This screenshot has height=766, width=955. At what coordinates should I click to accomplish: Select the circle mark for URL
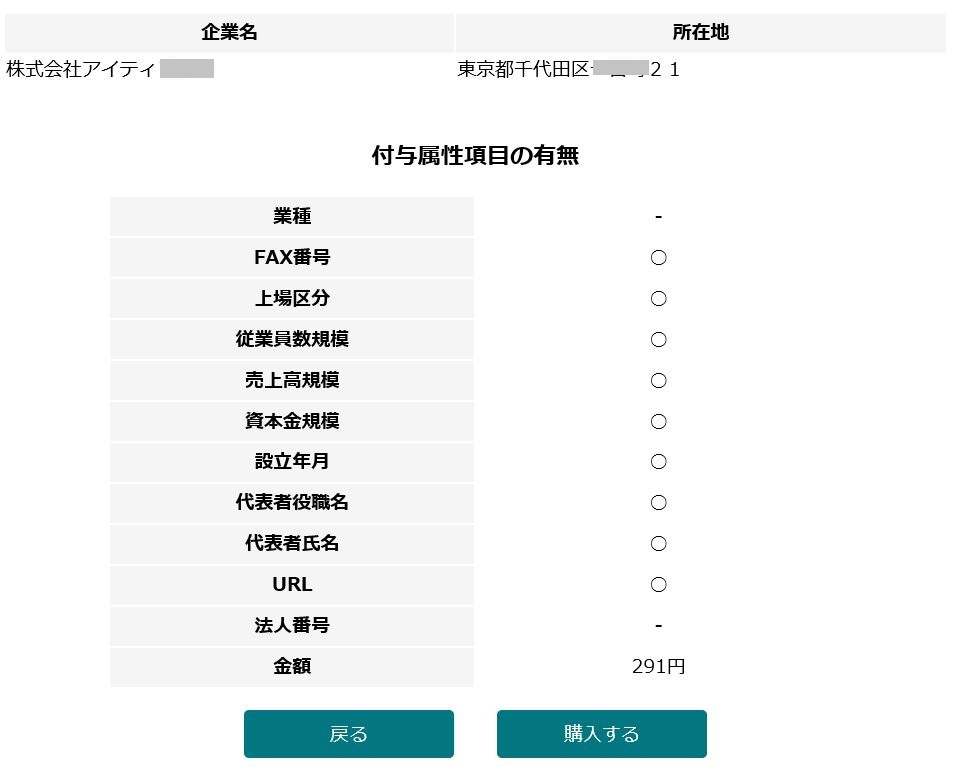tap(658, 585)
